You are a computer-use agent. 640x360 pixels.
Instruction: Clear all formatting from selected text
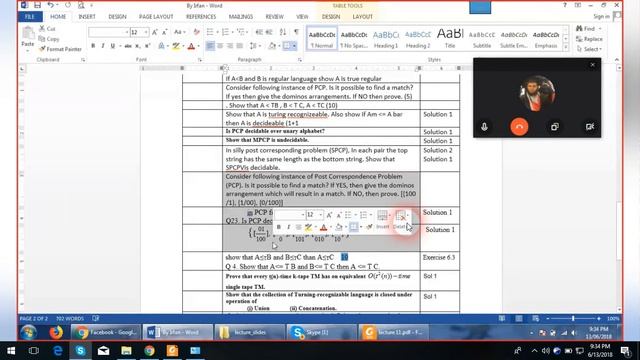pyautogui.click(x=196, y=32)
